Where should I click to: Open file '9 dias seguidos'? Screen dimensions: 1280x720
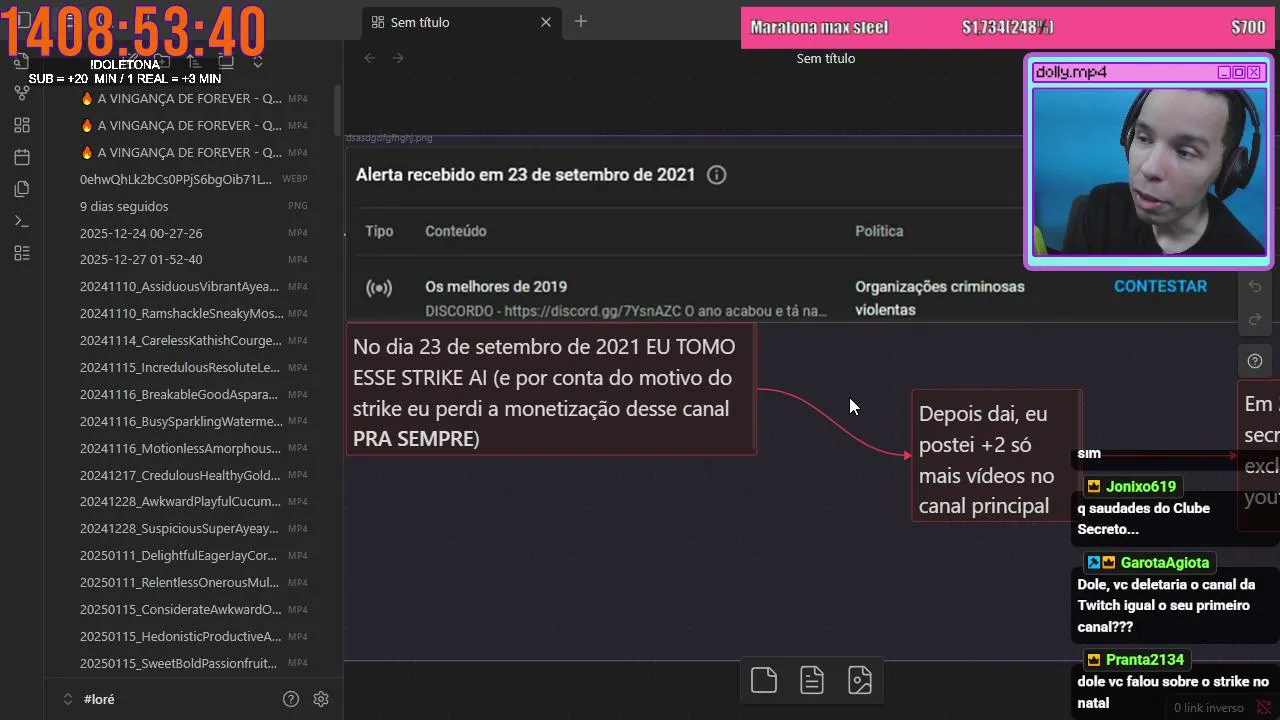[x=124, y=206]
